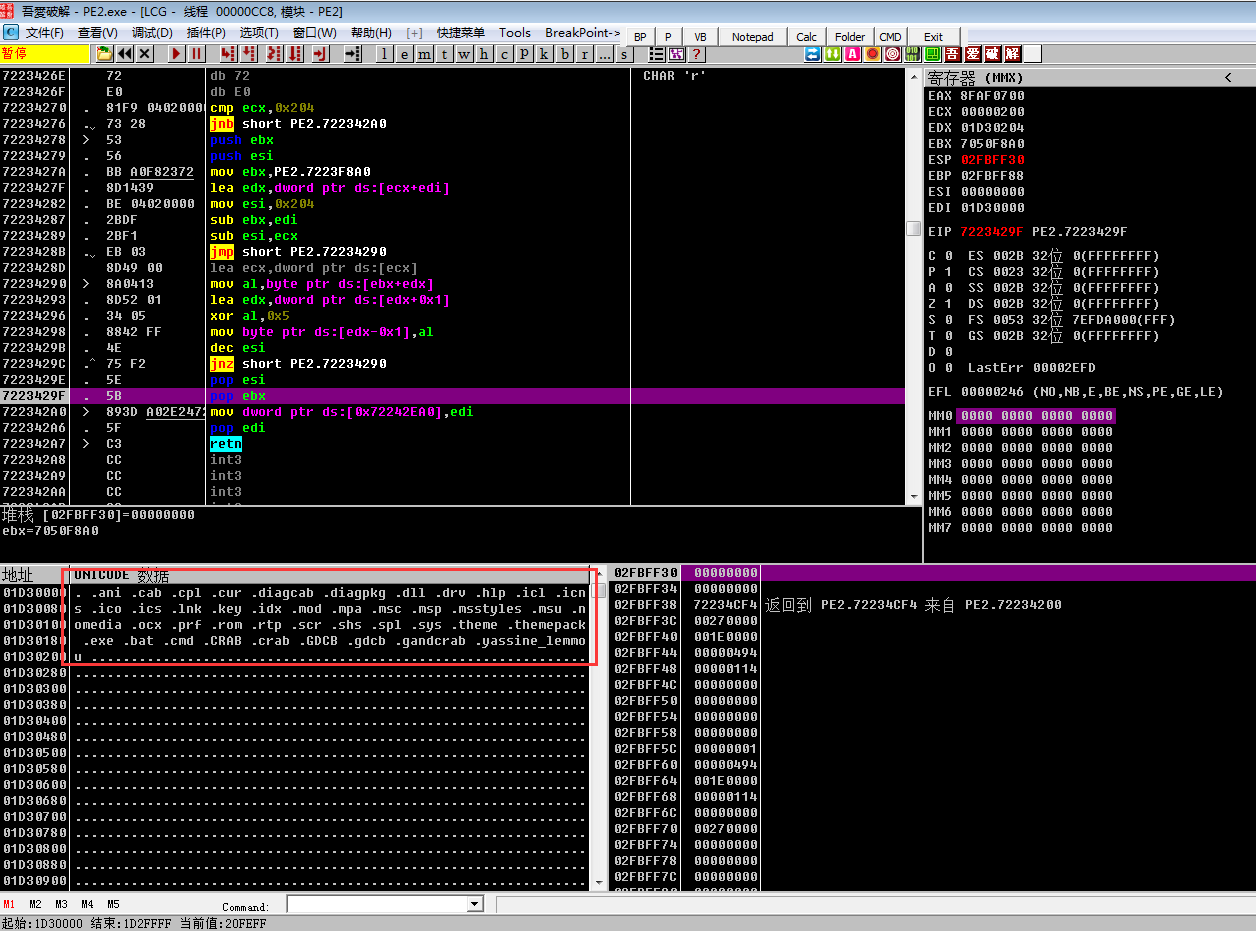Click the Command input field
Image resolution: width=1256 pixels, height=932 pixels.
click(377, 904)
